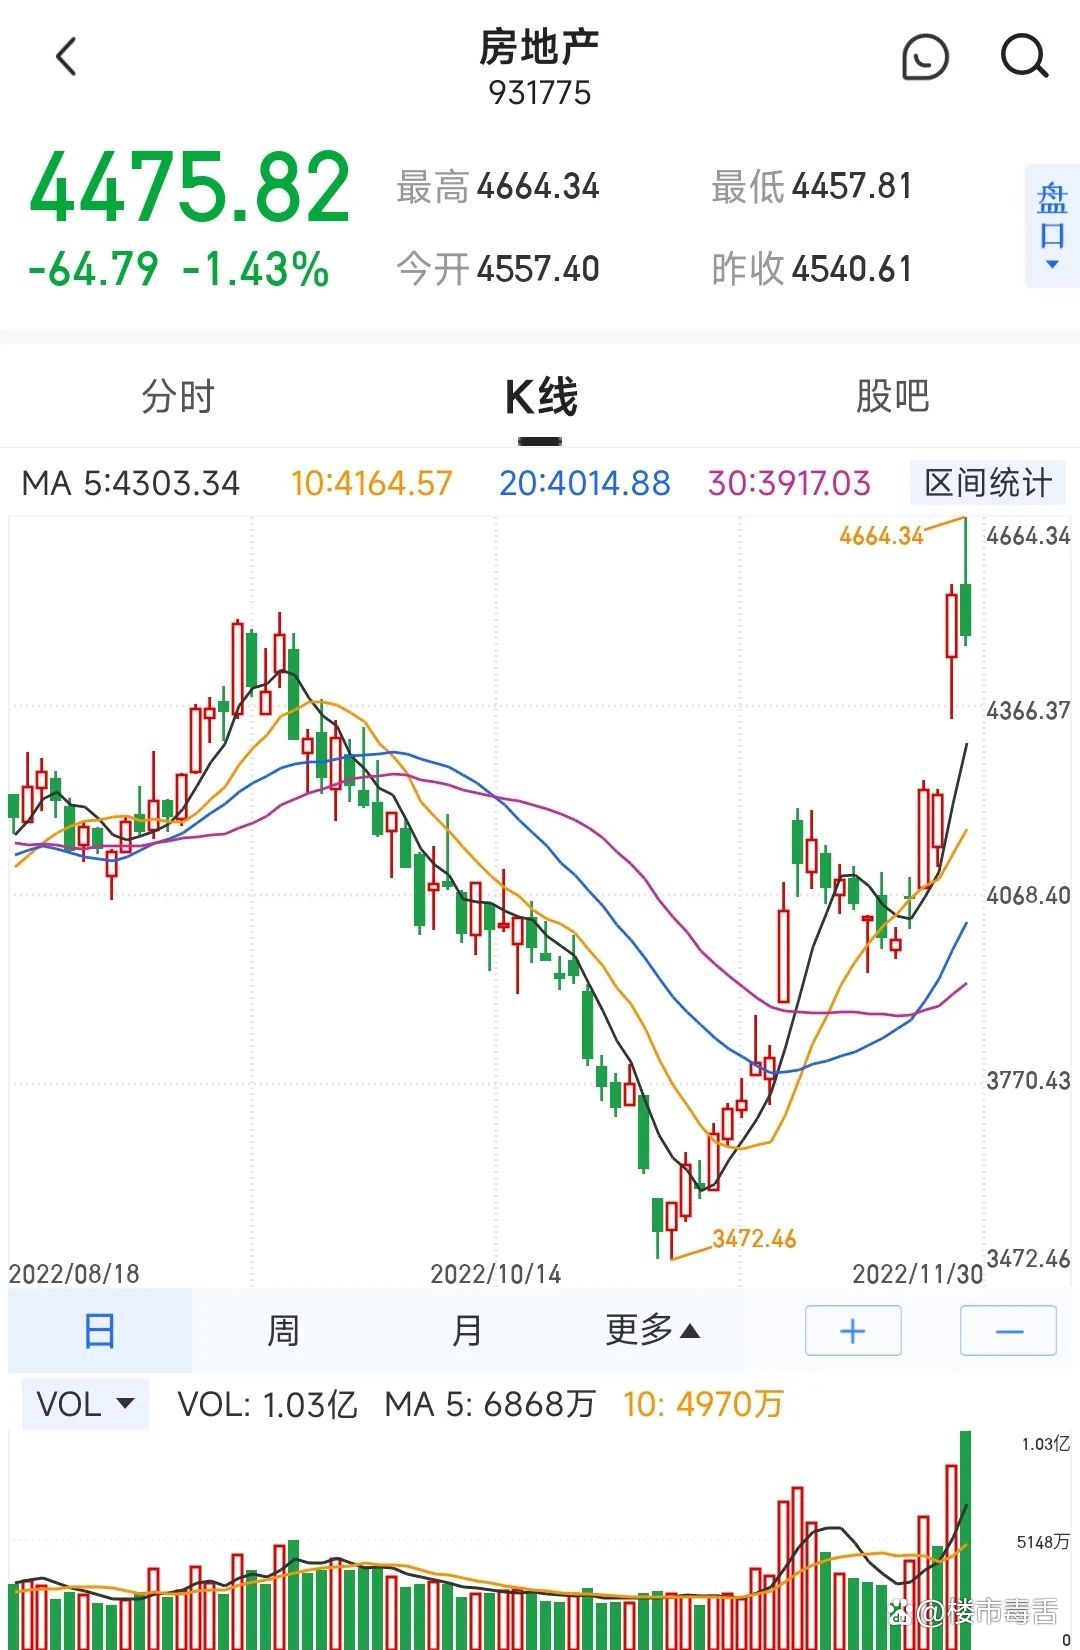Open the 股吧 tab

(x=892, y=397)
